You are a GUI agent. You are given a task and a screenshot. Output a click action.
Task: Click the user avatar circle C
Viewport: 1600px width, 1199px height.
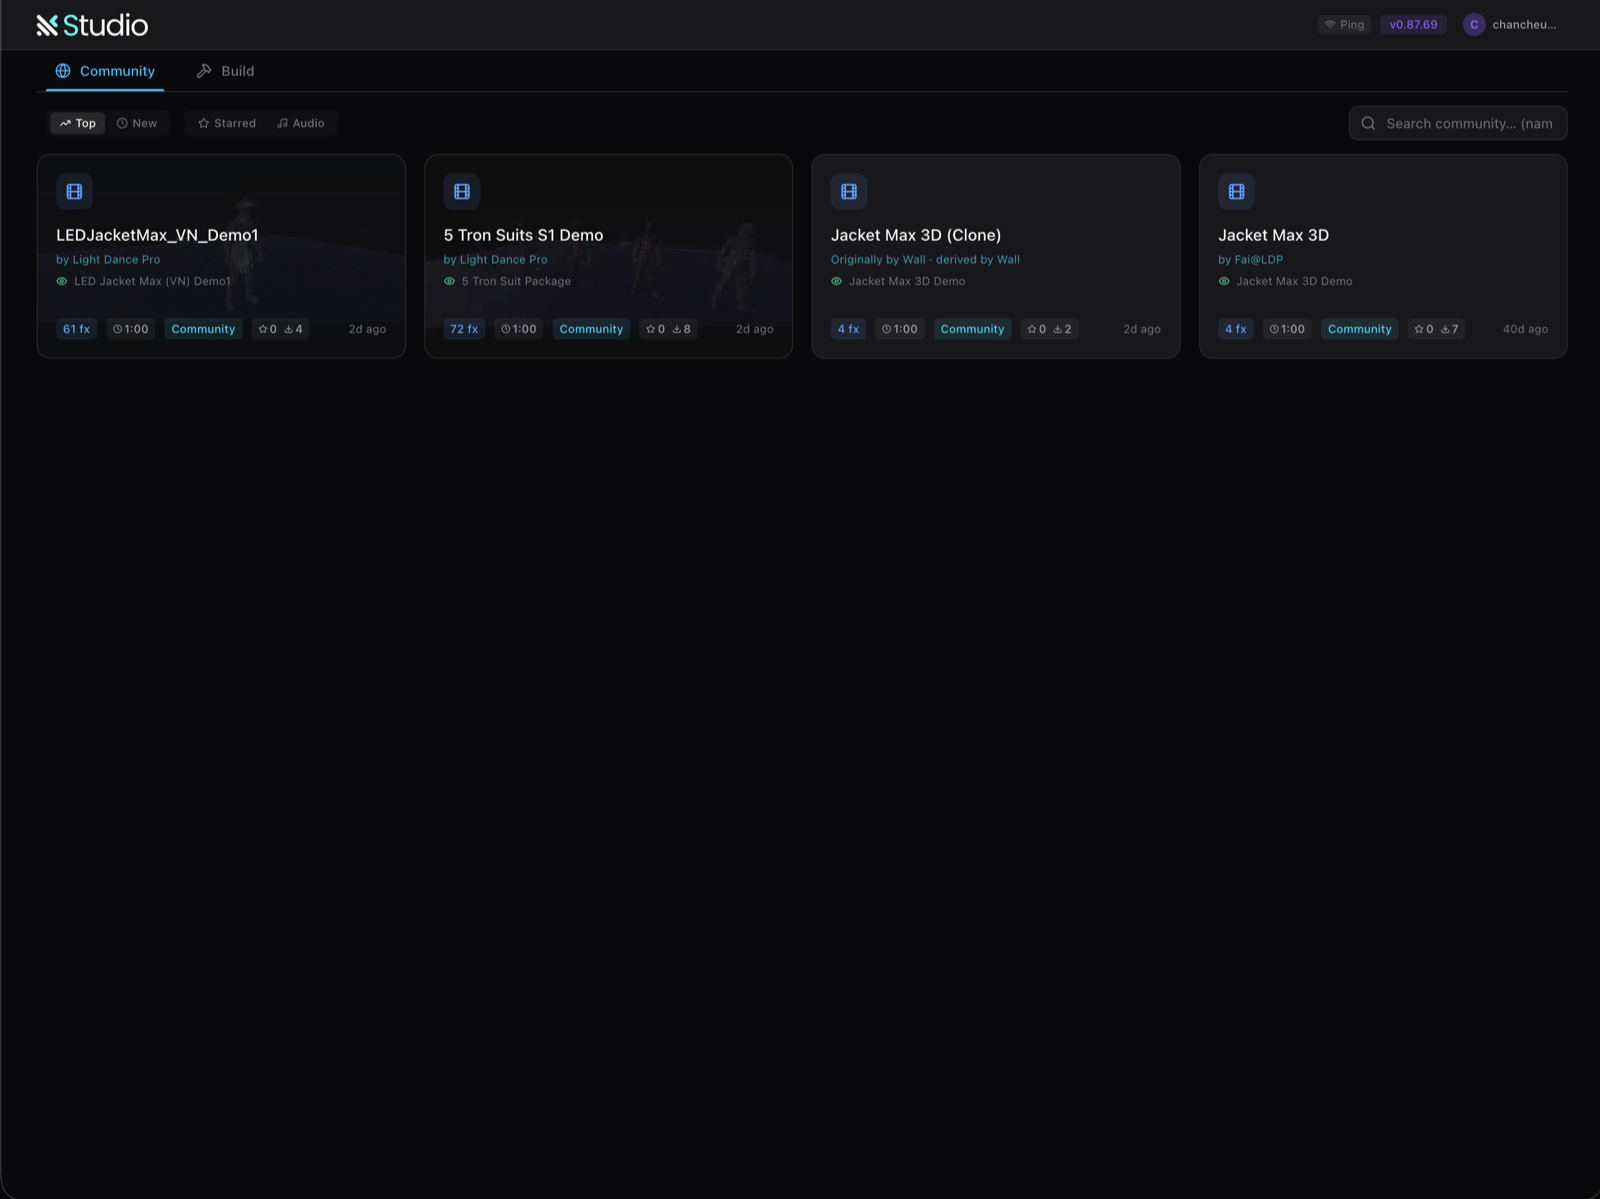pyautogui.click(x=1474, y=25)
